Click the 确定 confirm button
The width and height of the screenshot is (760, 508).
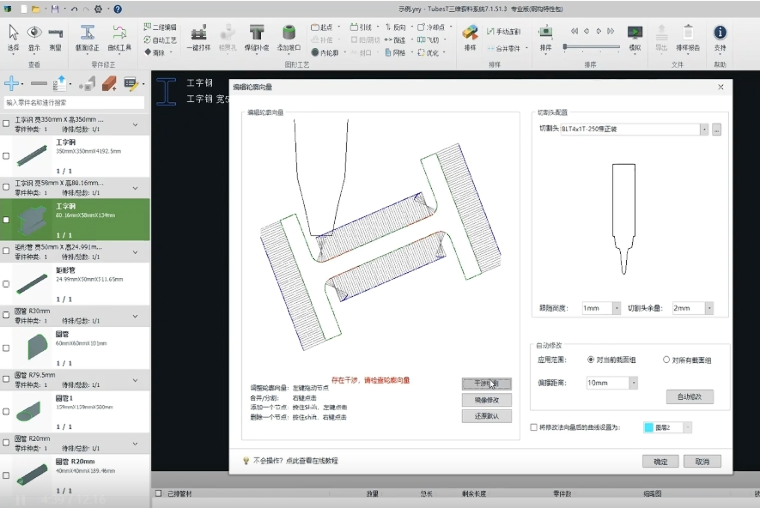tap(660, 461)
